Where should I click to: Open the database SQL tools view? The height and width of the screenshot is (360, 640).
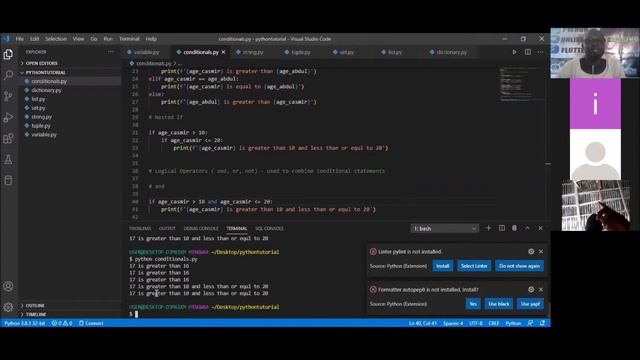8,180
